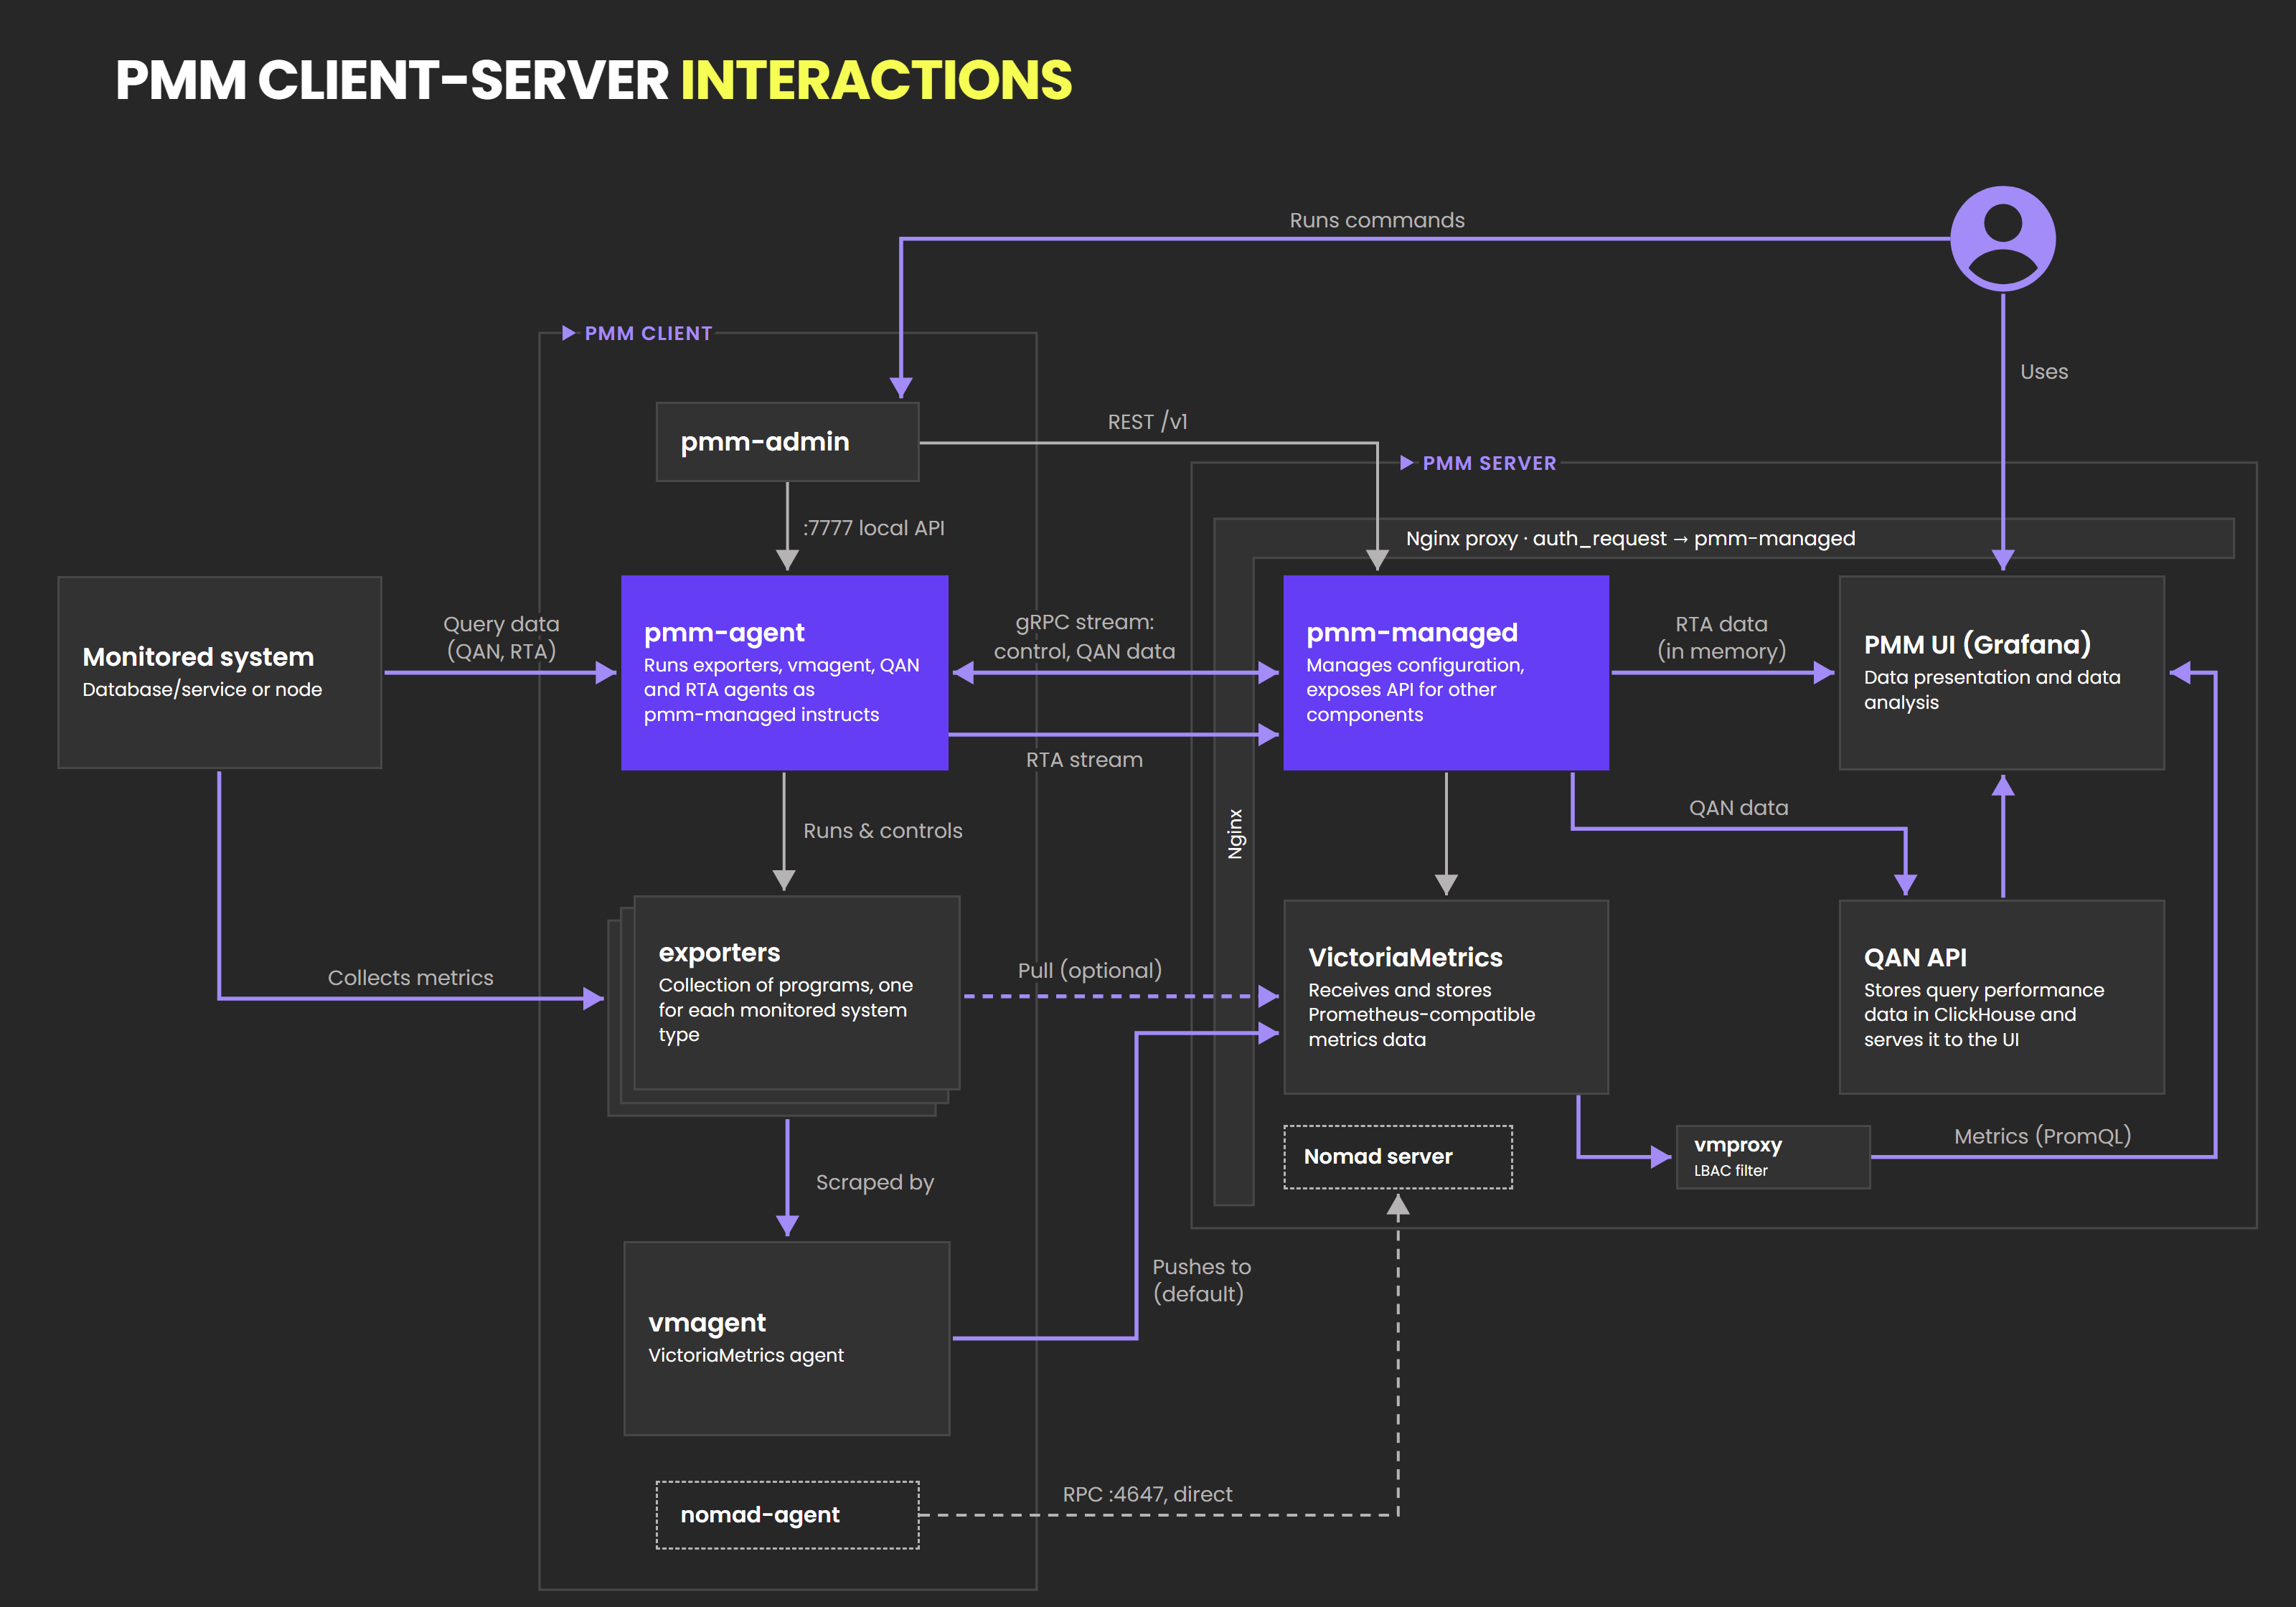Select the nomad-agent dashed box
The height and width of the screenshot is (1607, 2296).
tap(787, 1515)
